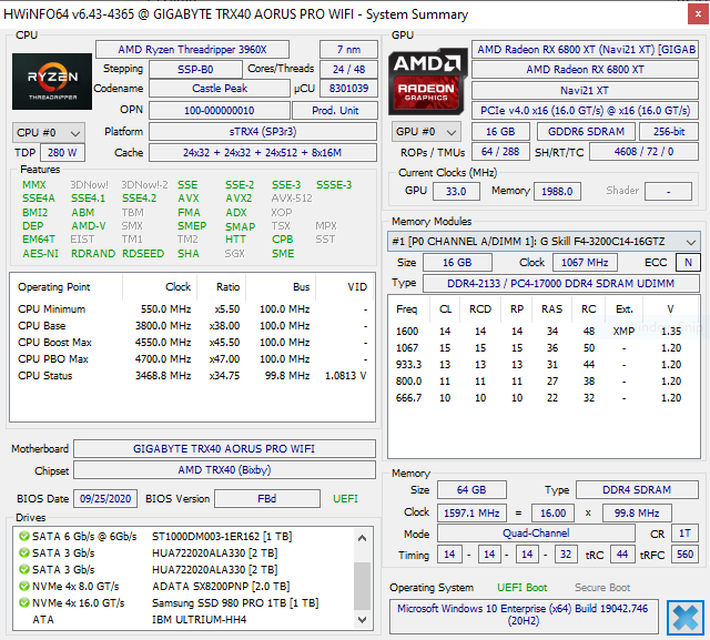This screenshot has height=640, width=710.
Task: Click the Ryzen Threadripper logo
Action: point(52,82)
